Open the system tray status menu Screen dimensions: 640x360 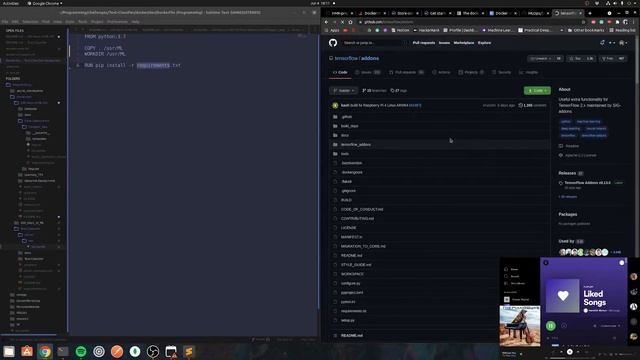coord(620,3)
